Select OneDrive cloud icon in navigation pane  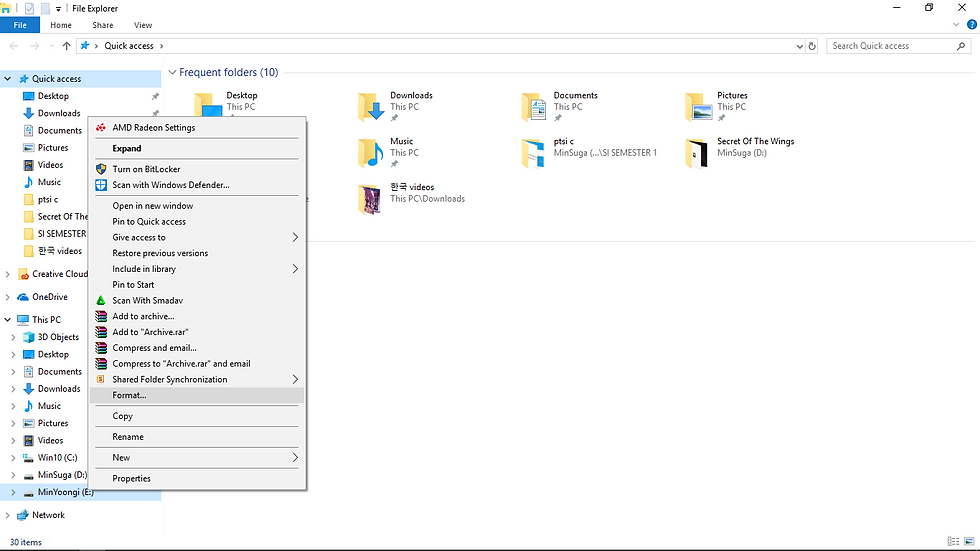(x=23, y=297)
